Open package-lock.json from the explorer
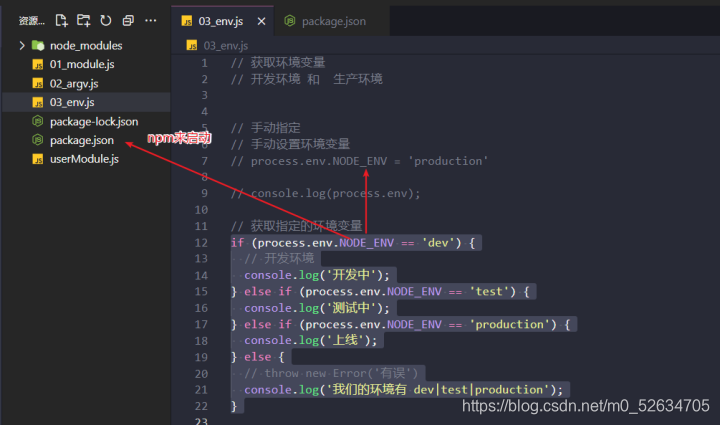 click(94, 122)
